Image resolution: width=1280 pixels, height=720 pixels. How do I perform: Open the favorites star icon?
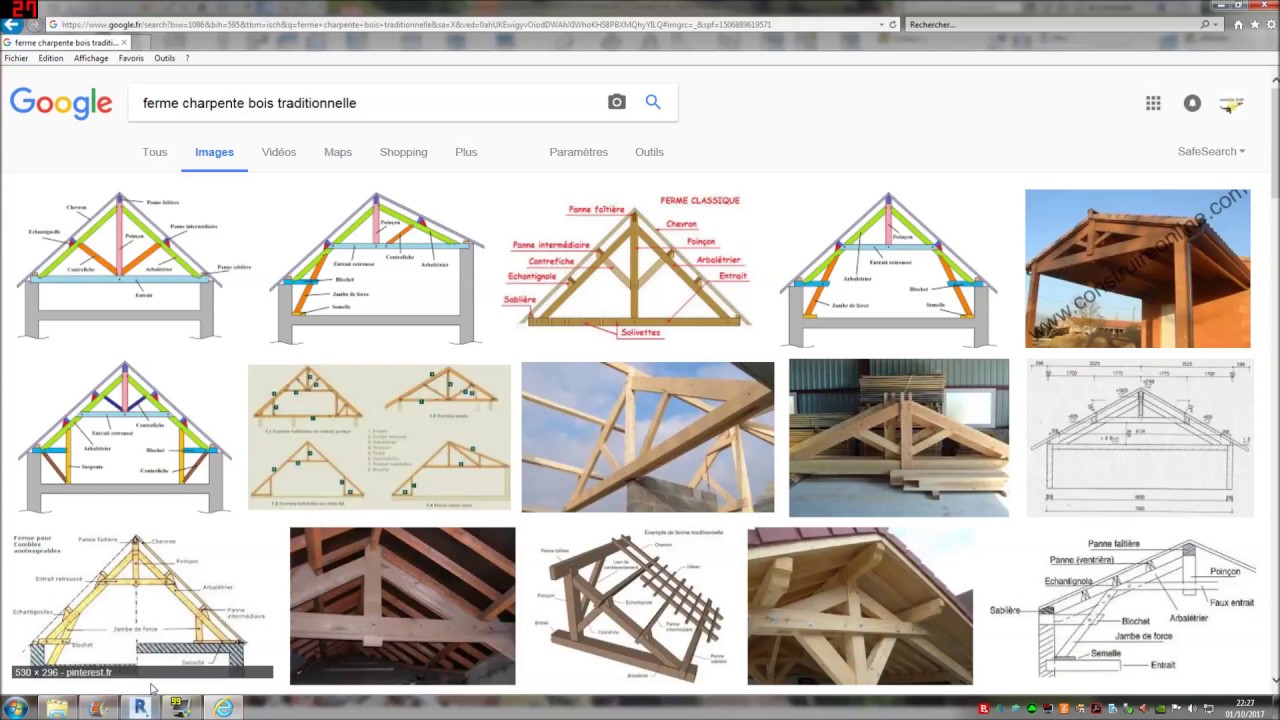click(x=1254, y=24)
